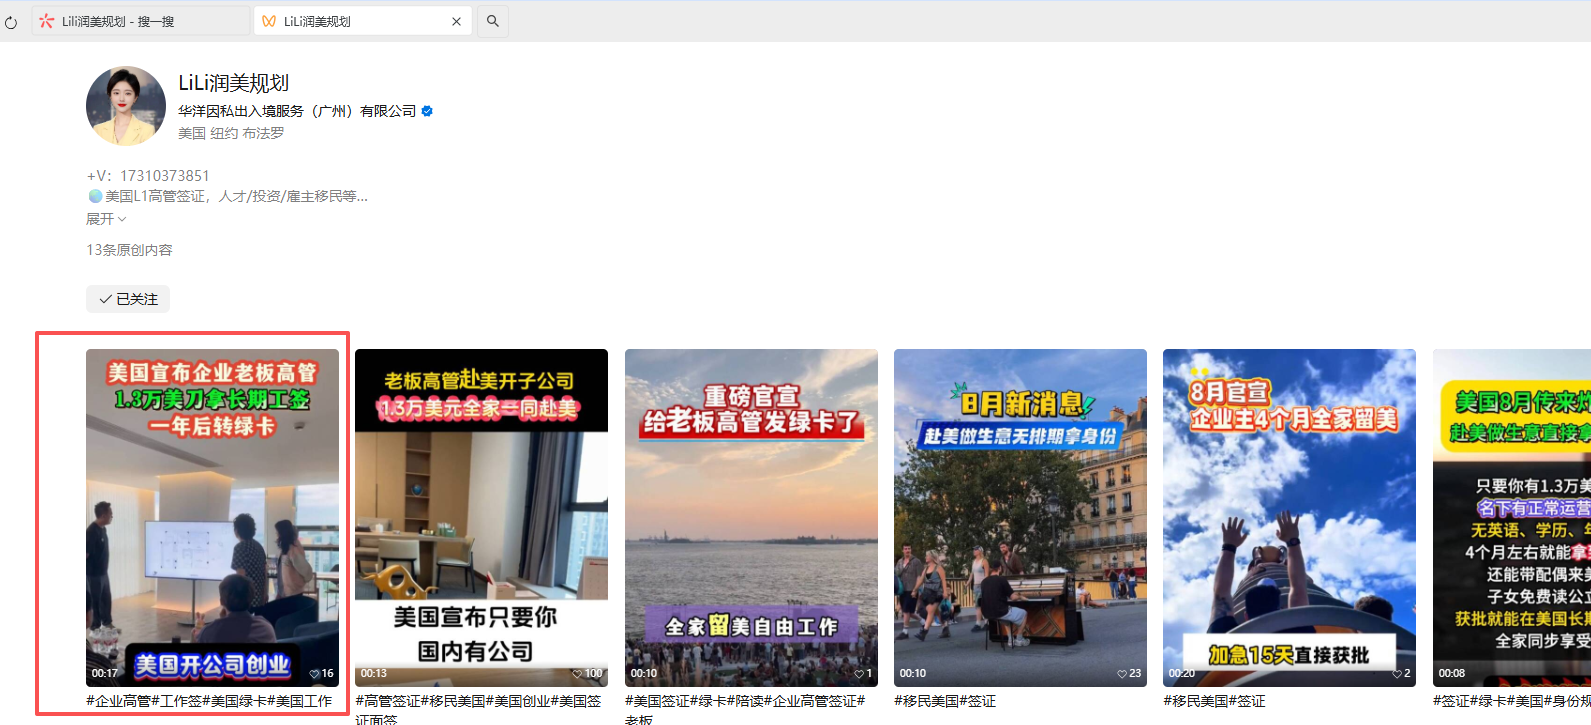Click the 美国L1高管签证 description line
Image resolution: width=1591 pixels, height=725 pixels.
tap(228, 197)
